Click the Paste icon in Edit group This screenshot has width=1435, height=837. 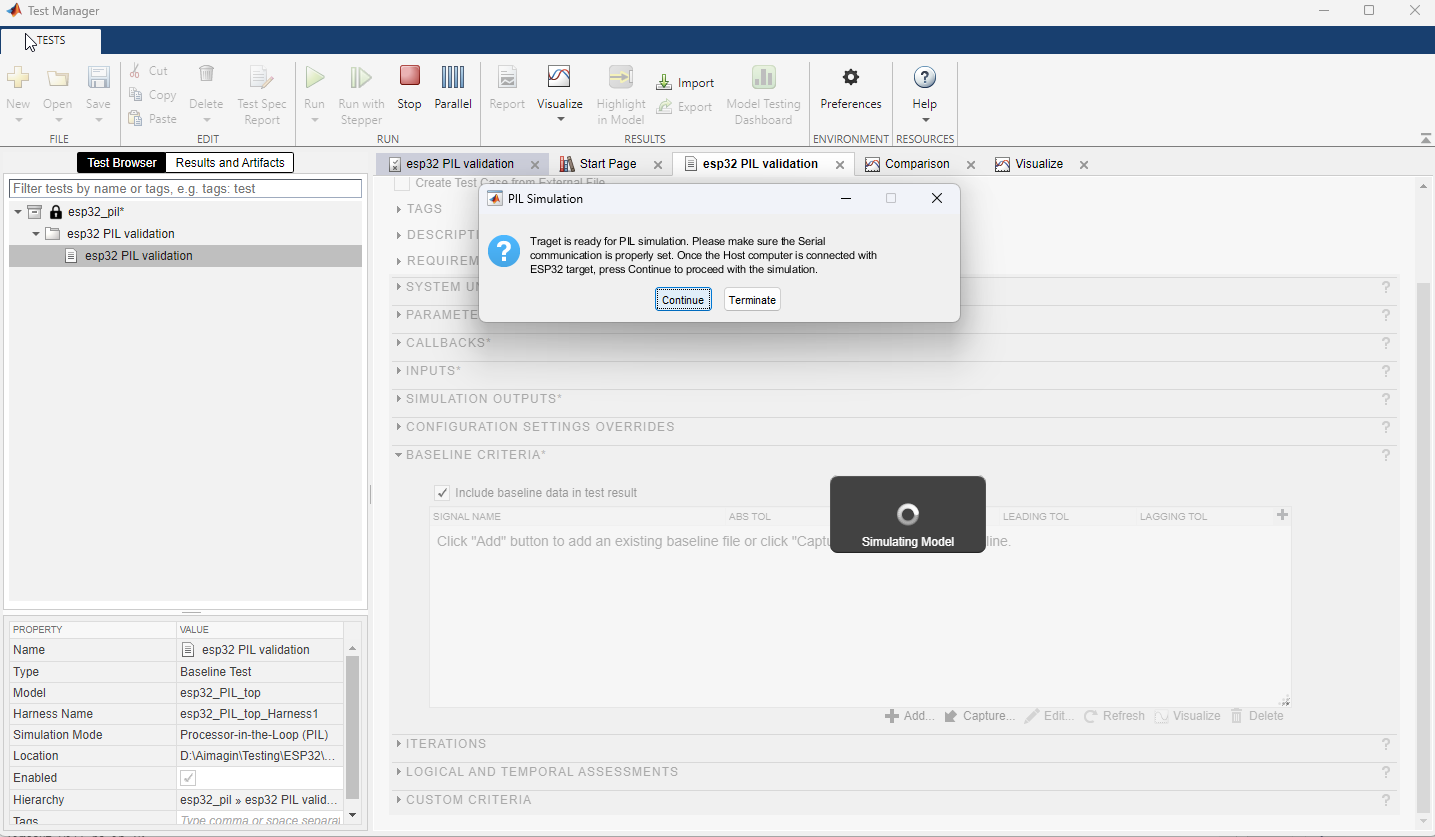(x=136, y=119)
